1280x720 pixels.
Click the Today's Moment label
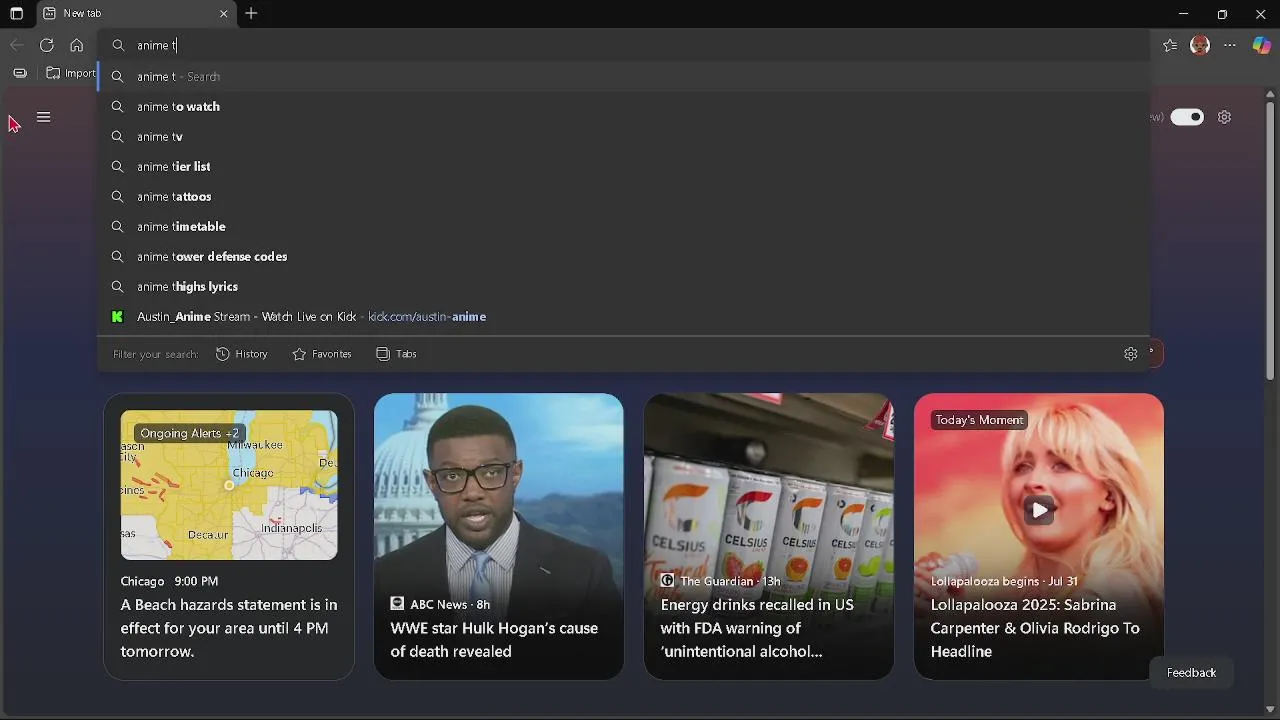coord(979,420)
